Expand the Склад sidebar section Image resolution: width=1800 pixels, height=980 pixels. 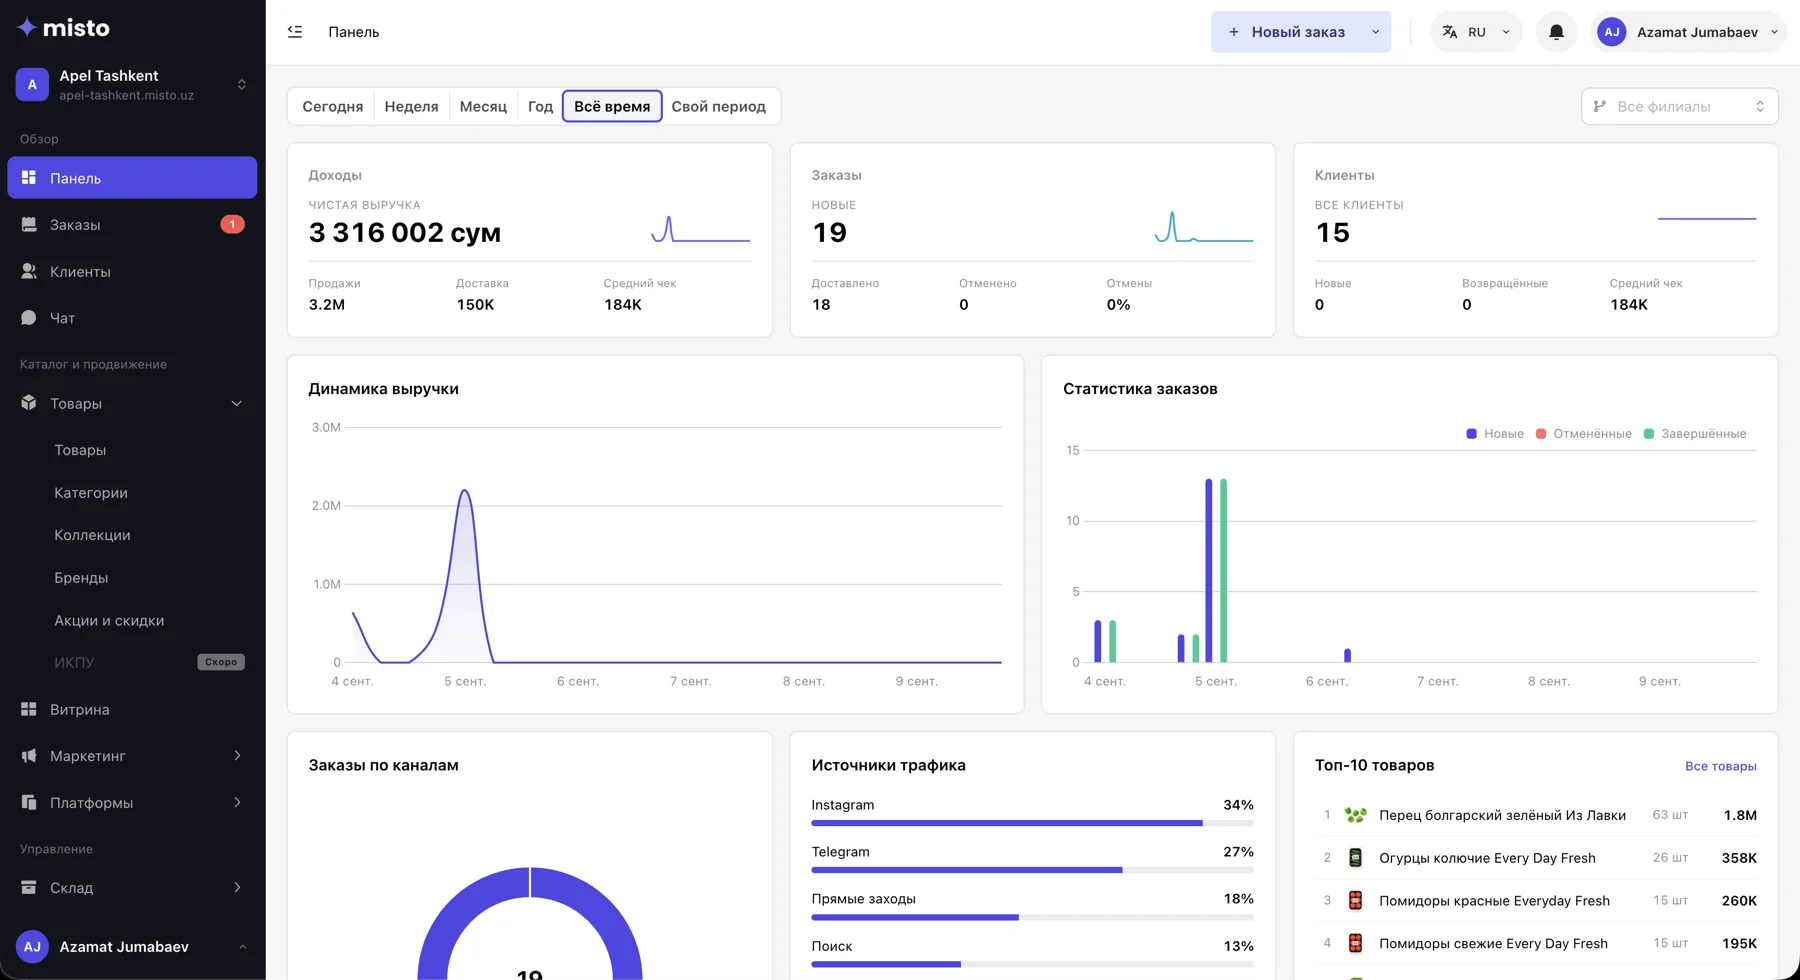(x=237, y=887)
